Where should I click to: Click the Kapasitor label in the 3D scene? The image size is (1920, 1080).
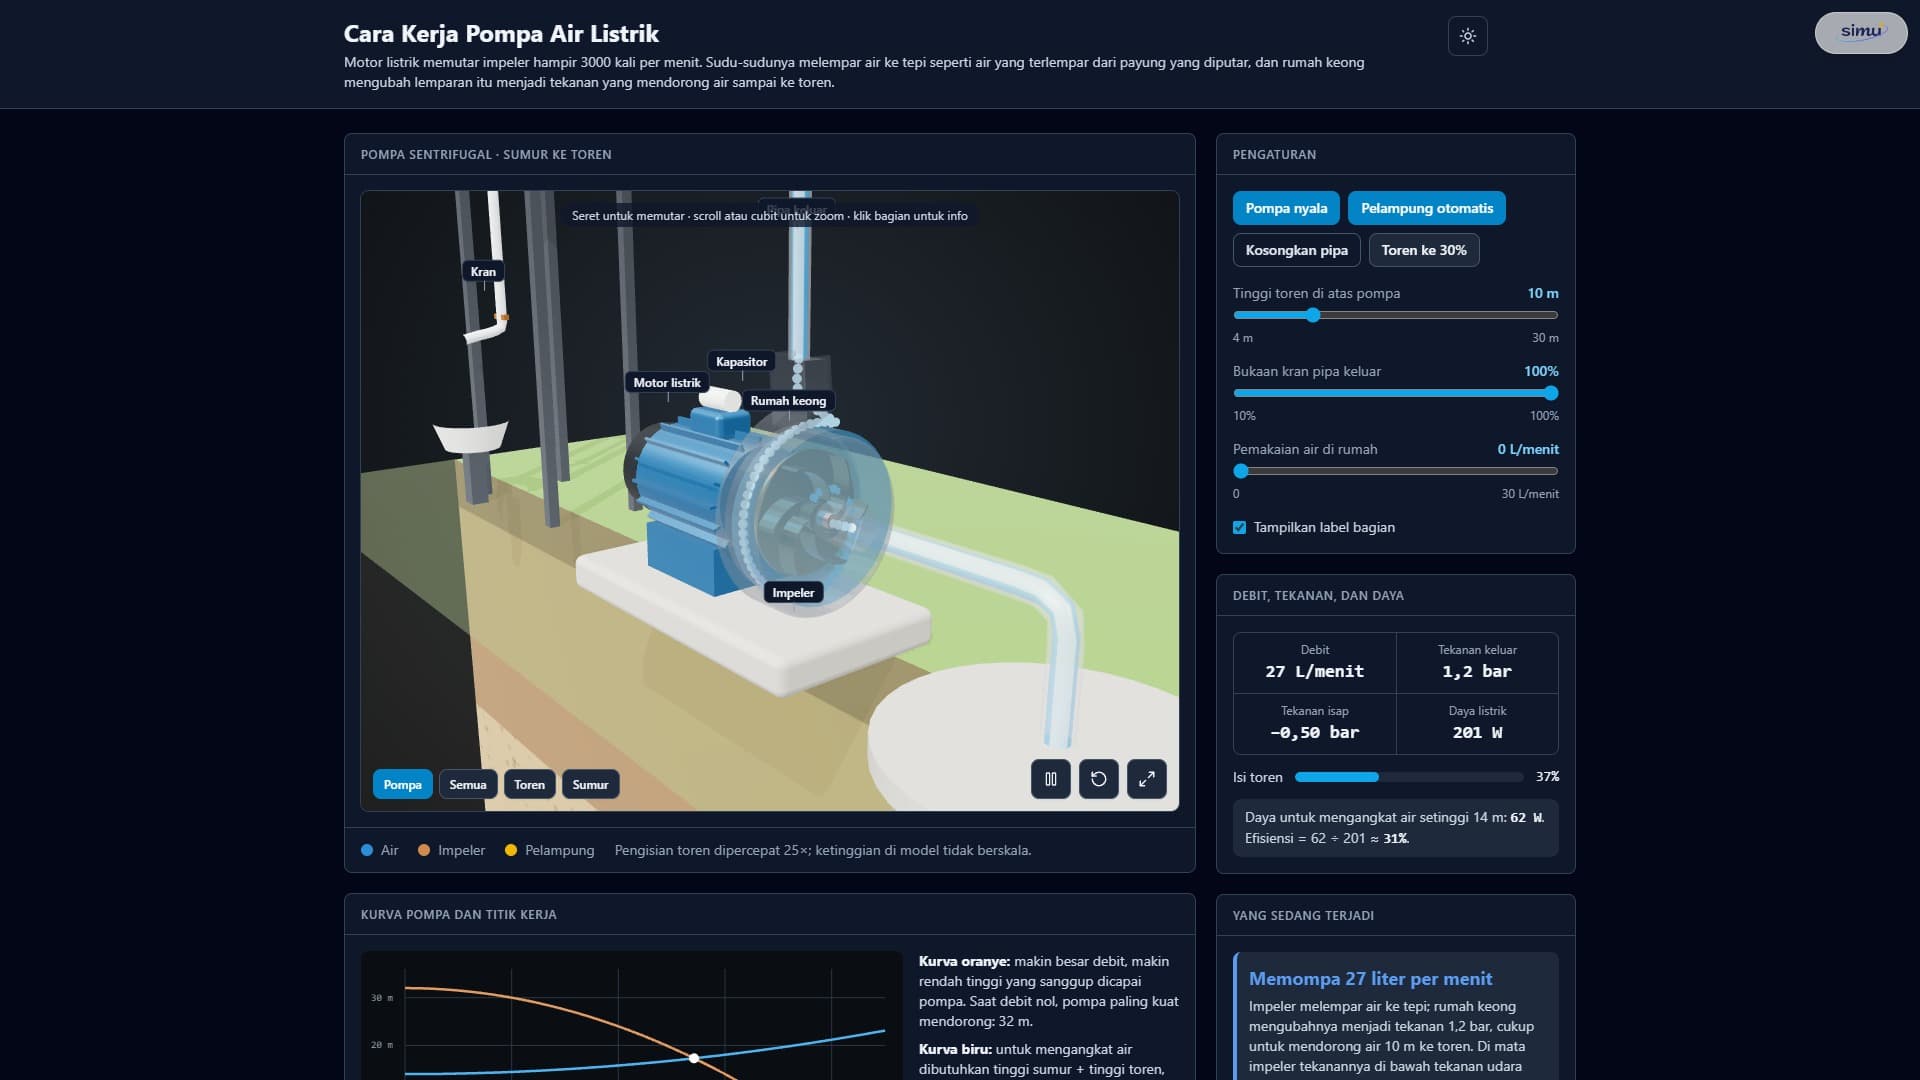(x=741, y=362)
